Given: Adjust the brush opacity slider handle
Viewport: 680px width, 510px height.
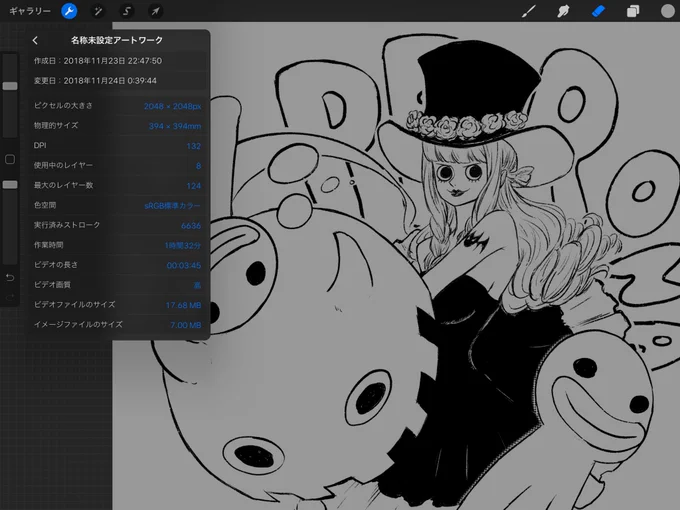Looking at the screenshot, I should tap(10, 185).
